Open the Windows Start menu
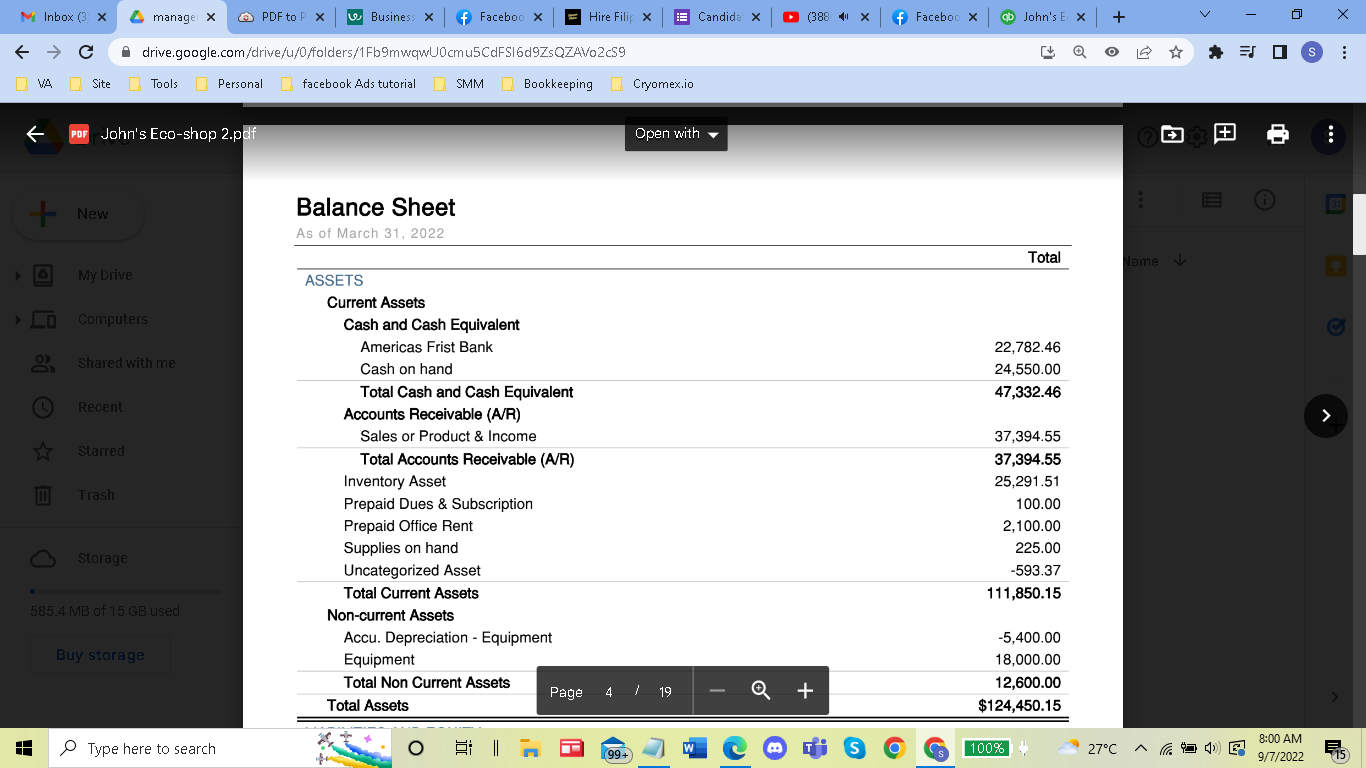Screen dimensions: 1366x768 tap(24, 748)
